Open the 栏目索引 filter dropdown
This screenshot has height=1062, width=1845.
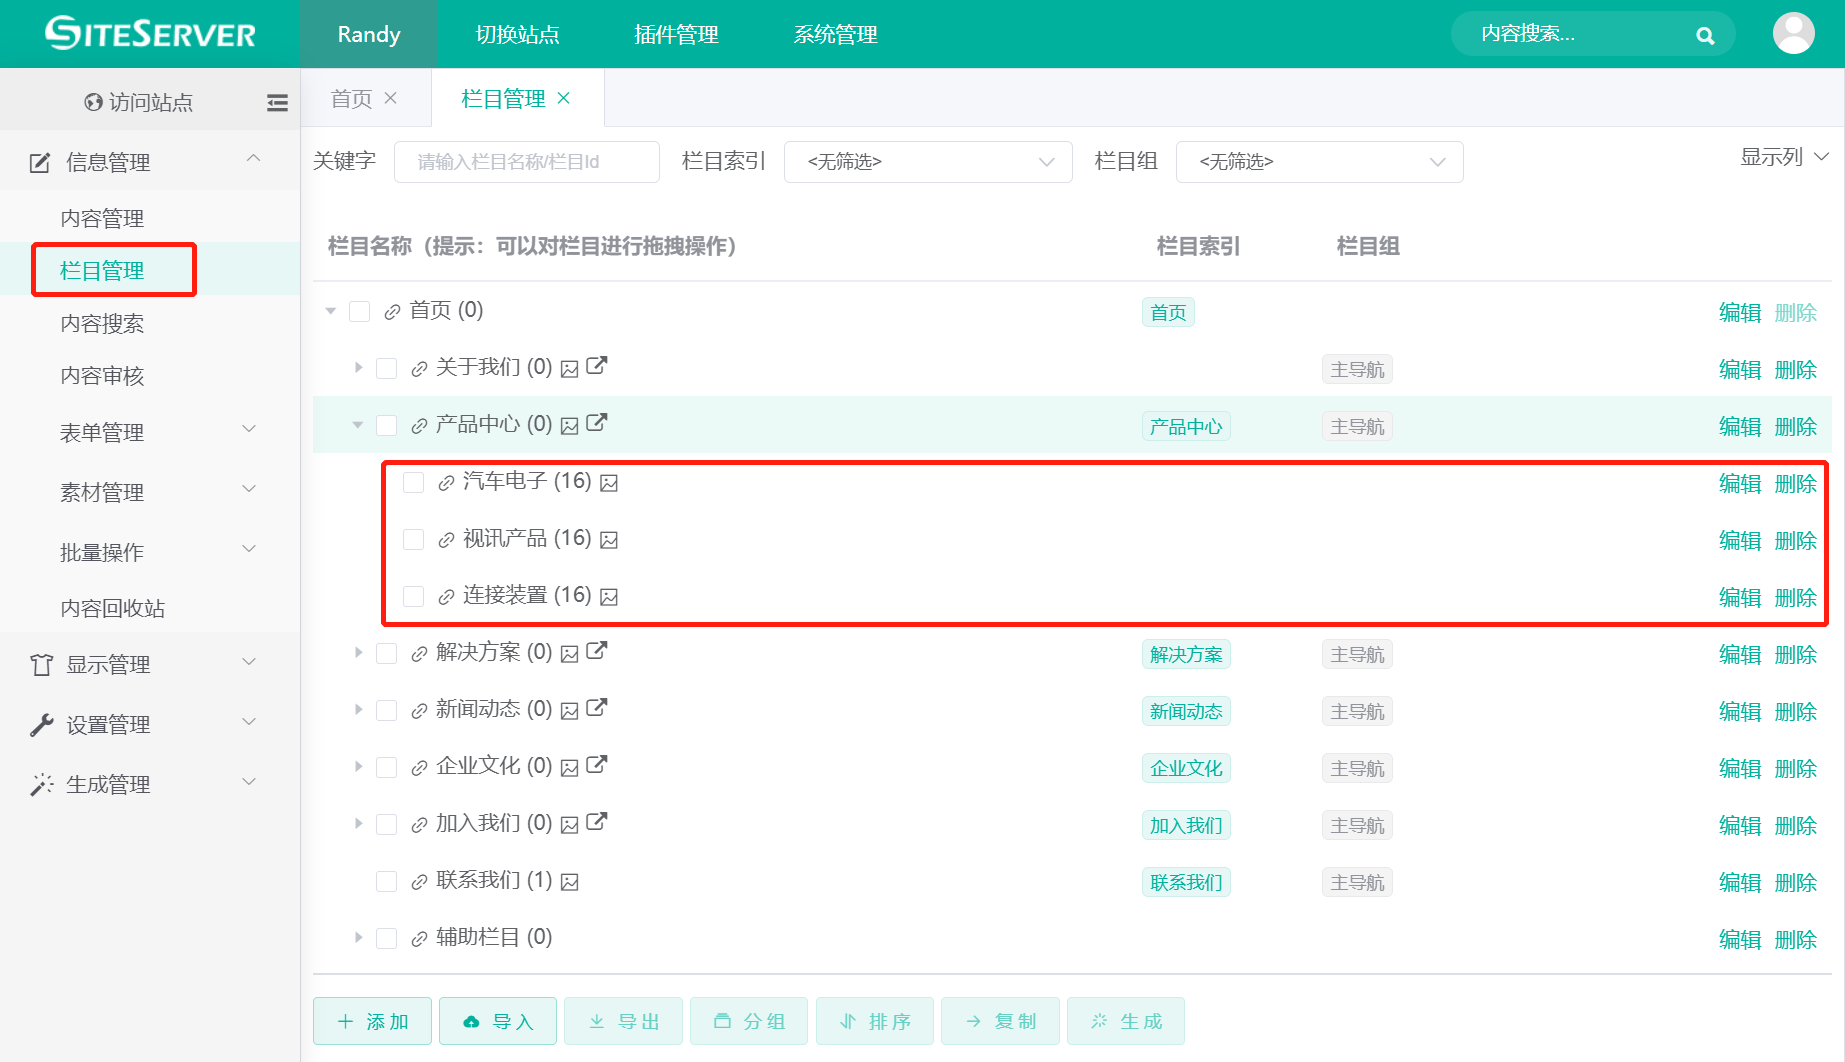tap(927, 161)
